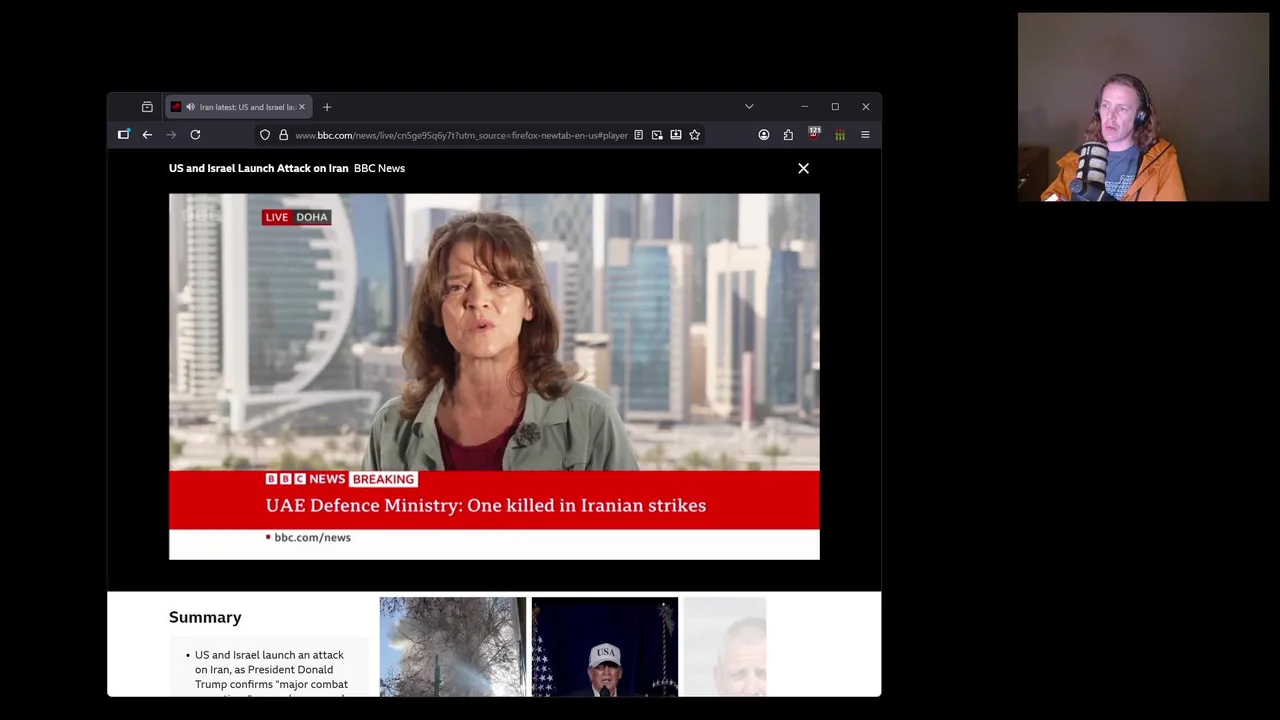1280x720 pixels.
Task: Minimize the Firefox window
Action: [804, 107]
